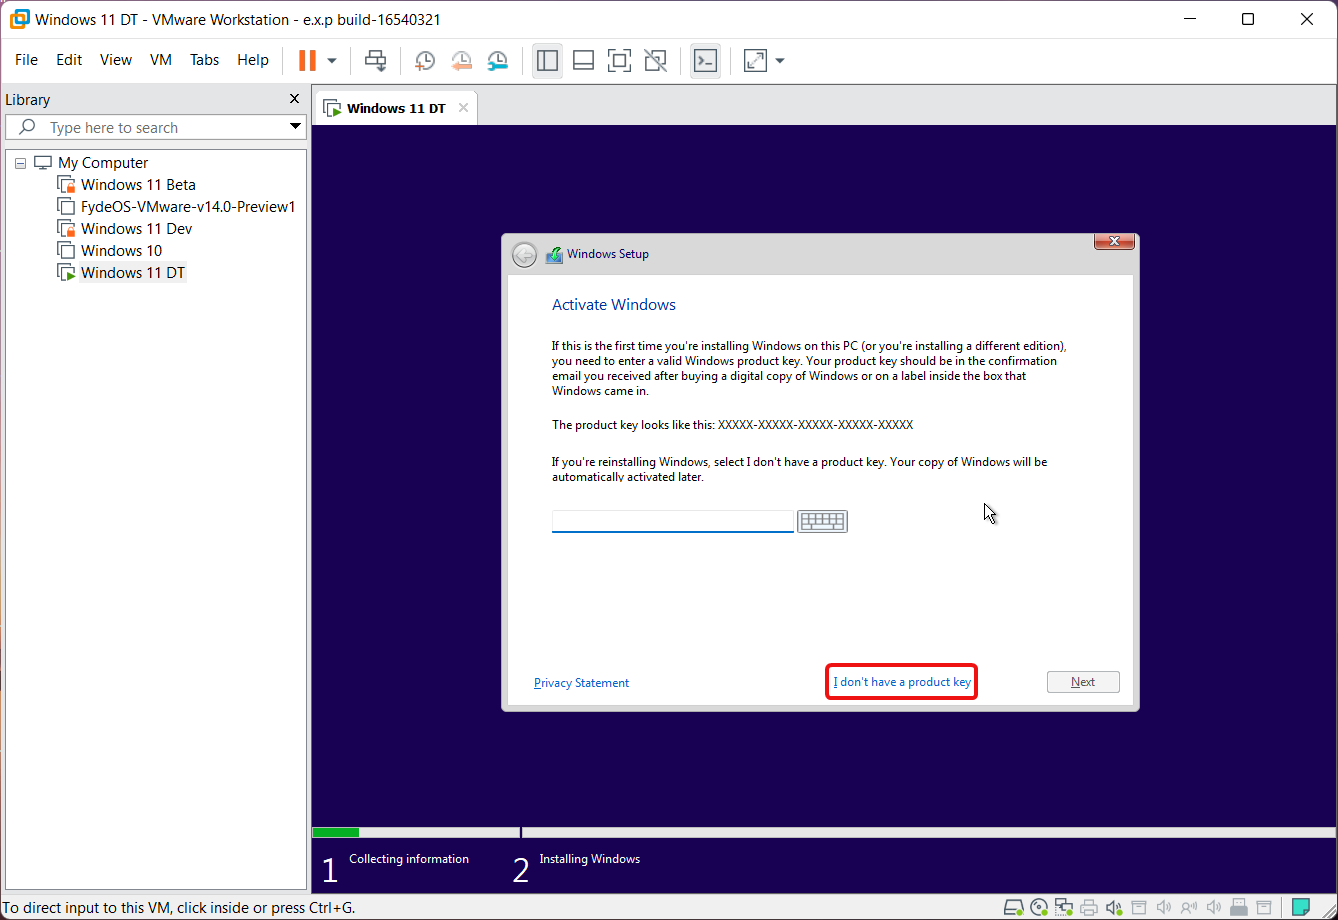The height and width of the screenshot is (920, 1338).
Task: Open the Edit menu
Action: click(69, 60)
